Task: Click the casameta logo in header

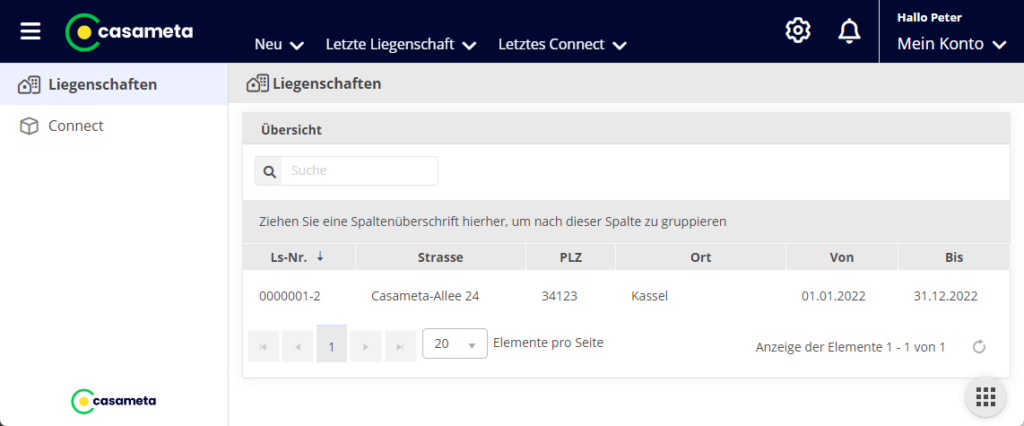Action: point(129,32)
